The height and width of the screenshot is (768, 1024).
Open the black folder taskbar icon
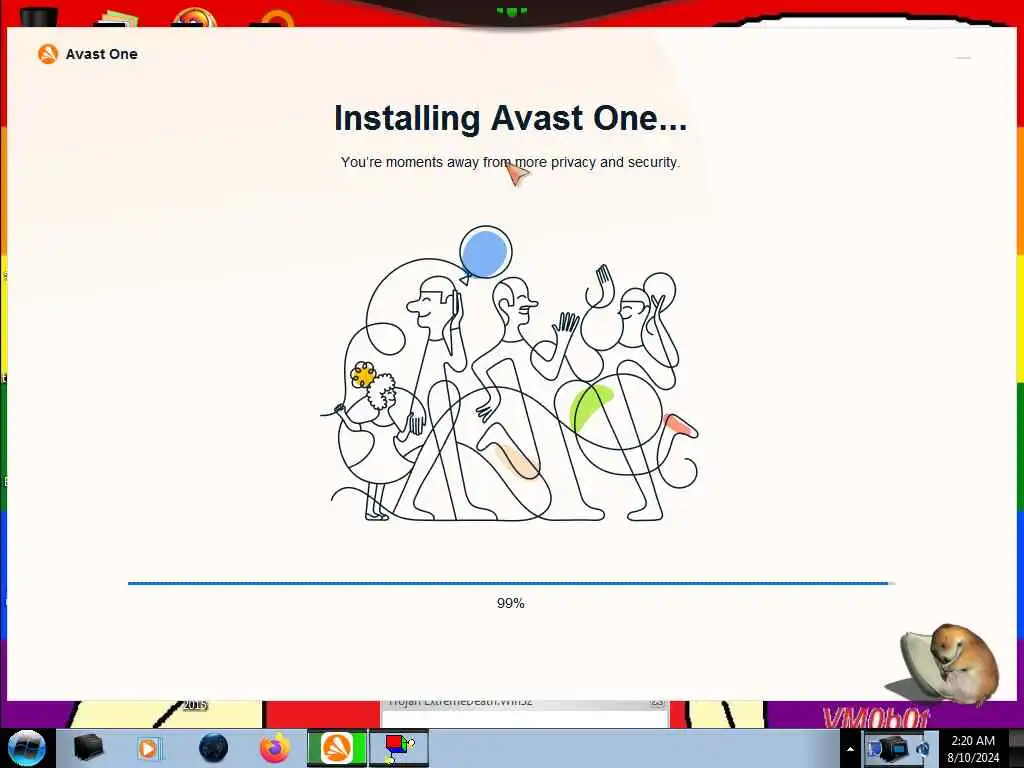click(88, 748)
